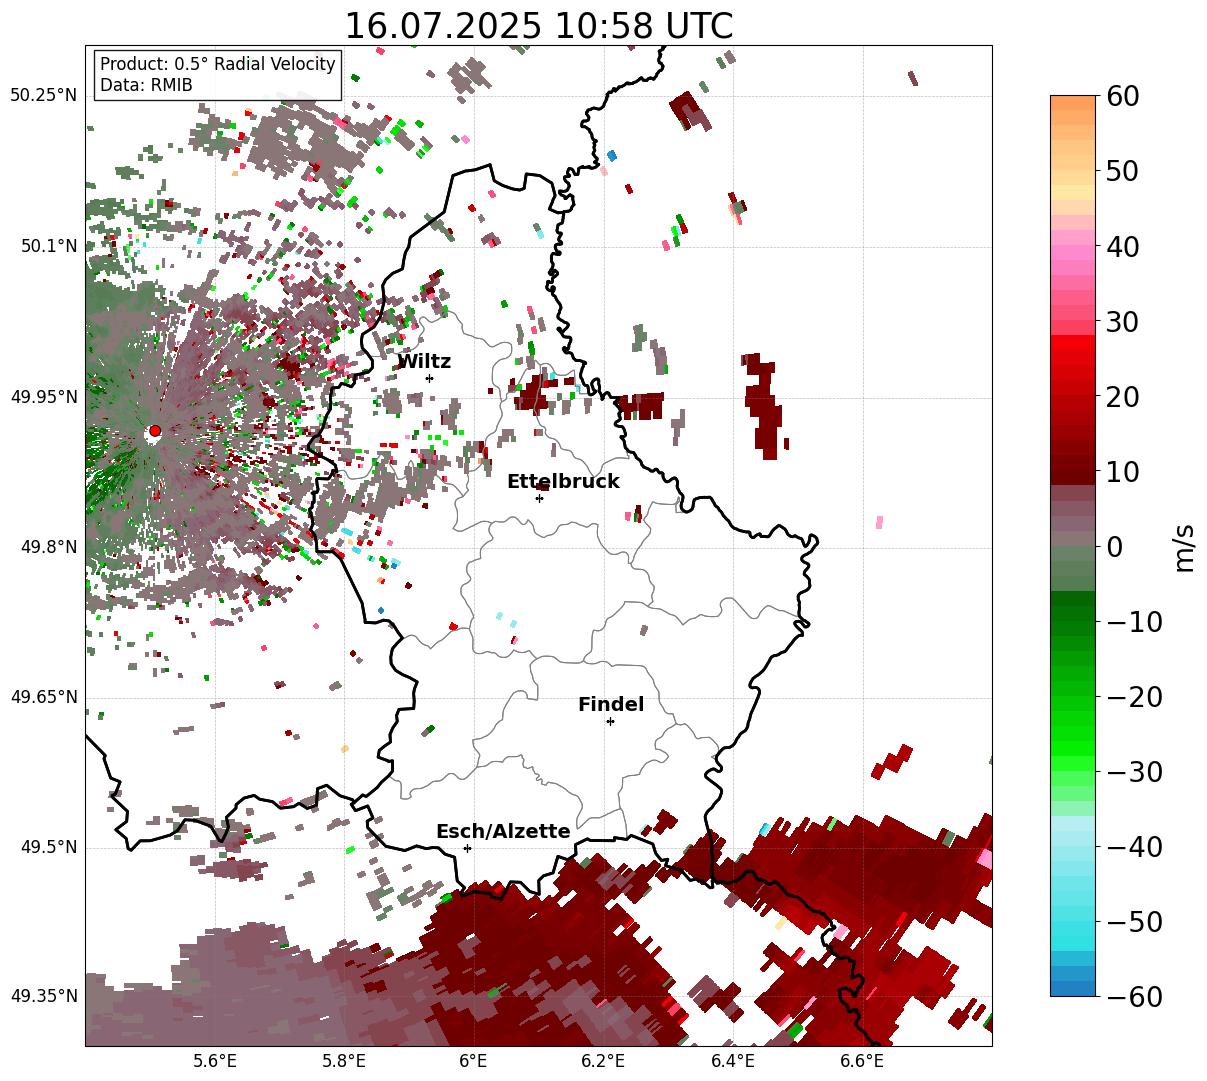Click the title '16.07.2025 10:58 UTC'
The width and height of the screenshot is (1207, 1081).
(x=538, y=25)
